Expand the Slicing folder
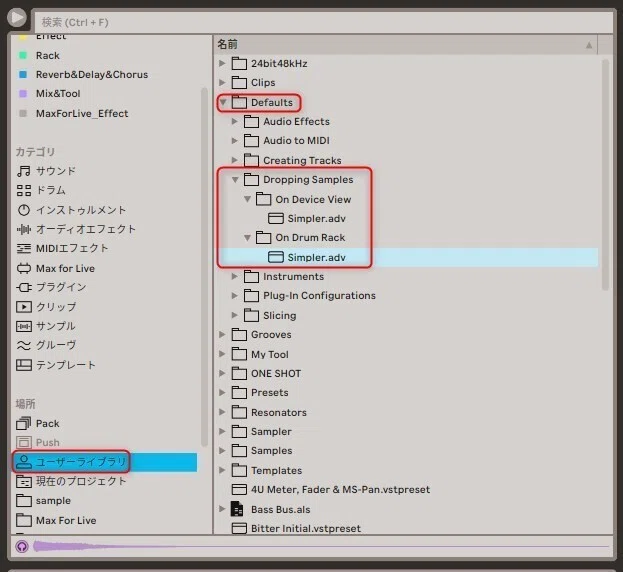623x572 pixels. click(x=234, y=315)
